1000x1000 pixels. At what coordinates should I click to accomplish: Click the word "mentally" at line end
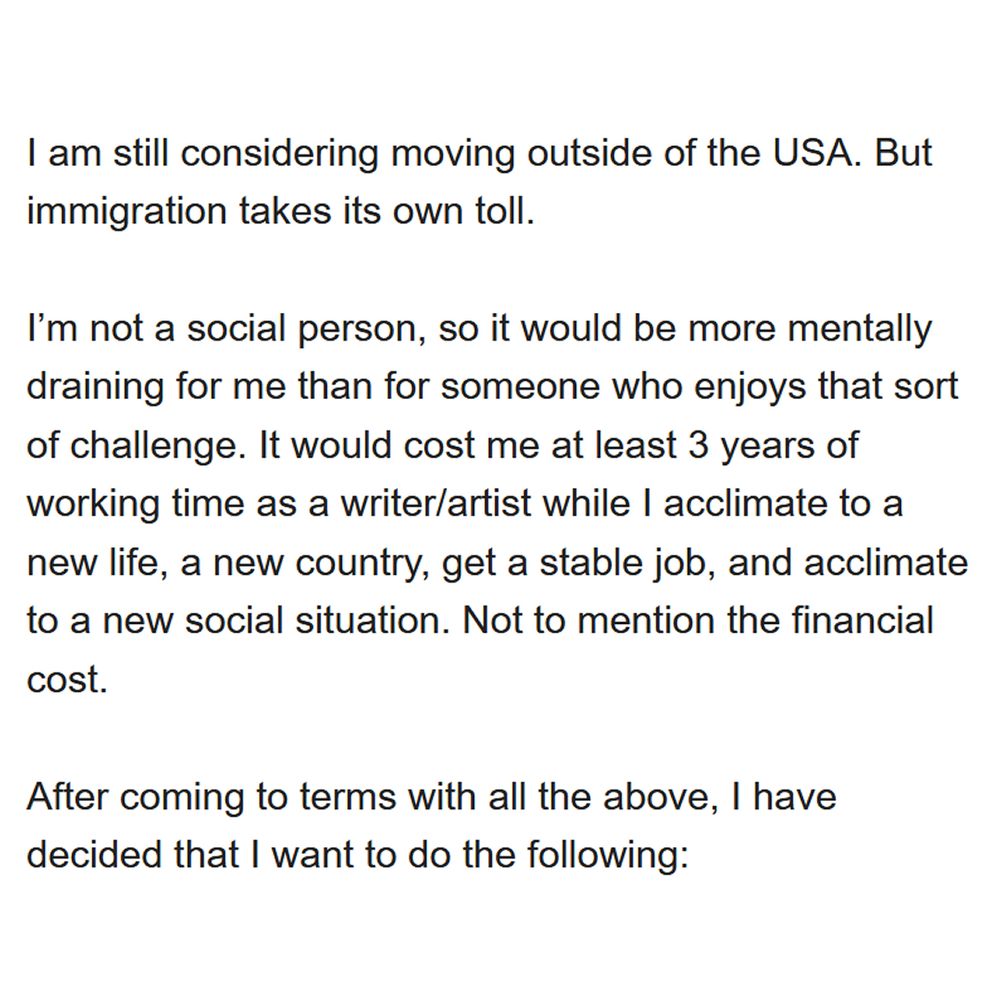coord(859,330)
